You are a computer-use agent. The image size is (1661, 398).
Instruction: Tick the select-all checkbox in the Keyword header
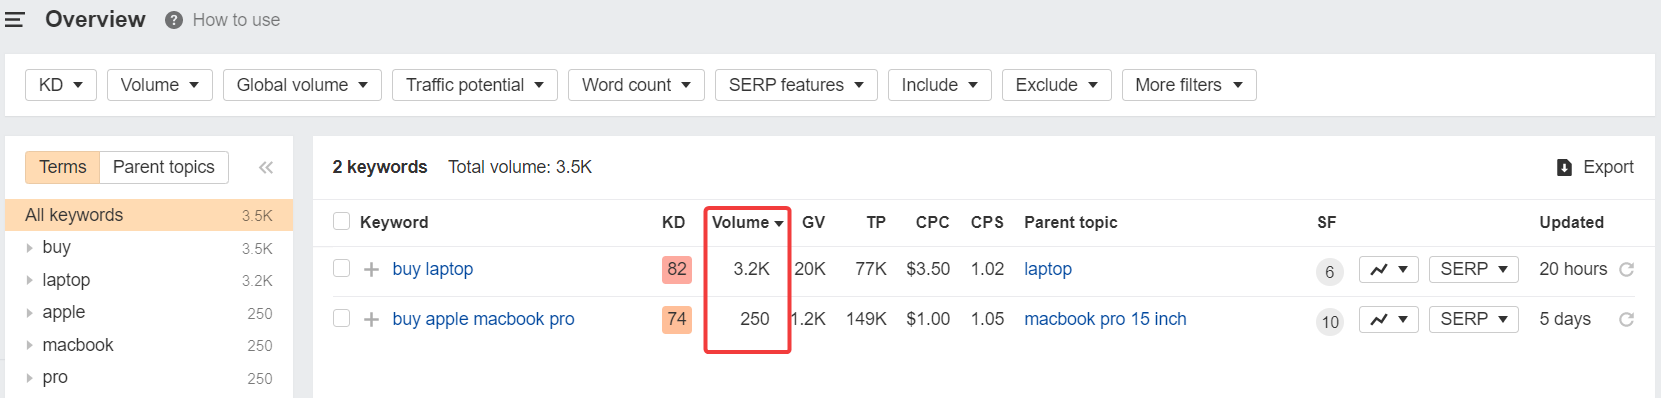point(342,221)
